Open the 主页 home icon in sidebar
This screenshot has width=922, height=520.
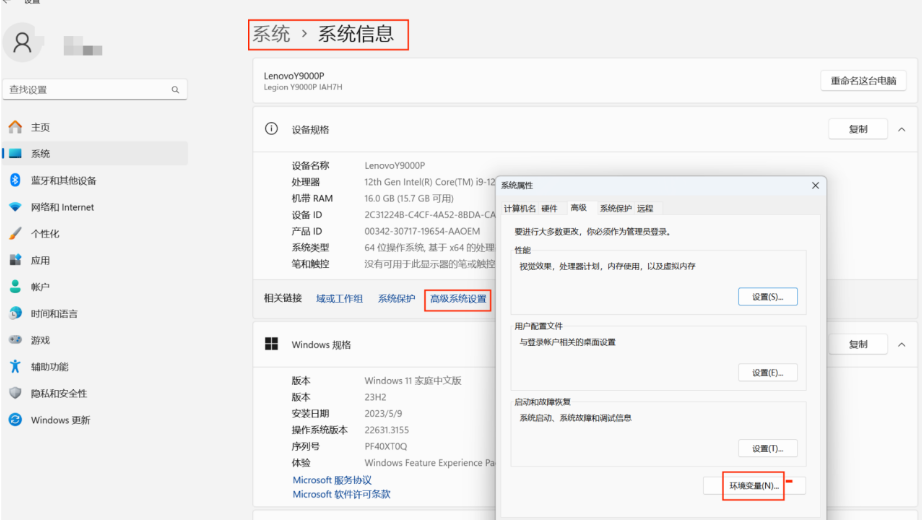pos(15,127)
